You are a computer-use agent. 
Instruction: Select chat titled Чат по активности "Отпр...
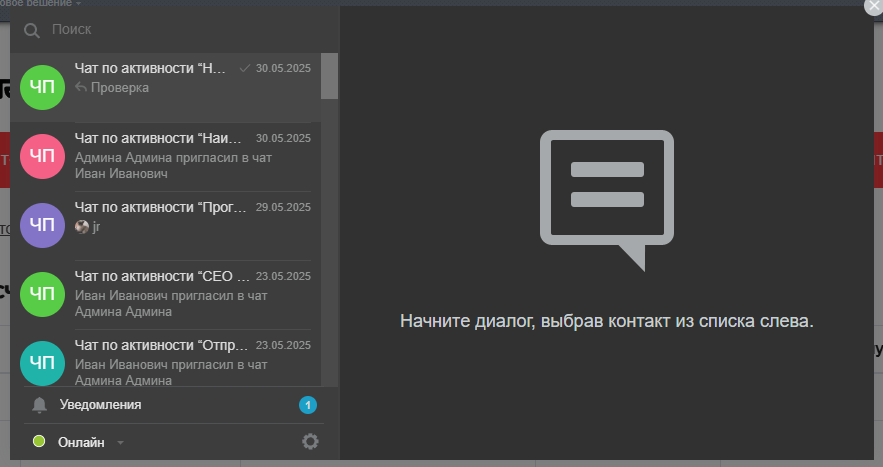coord(161,345)
